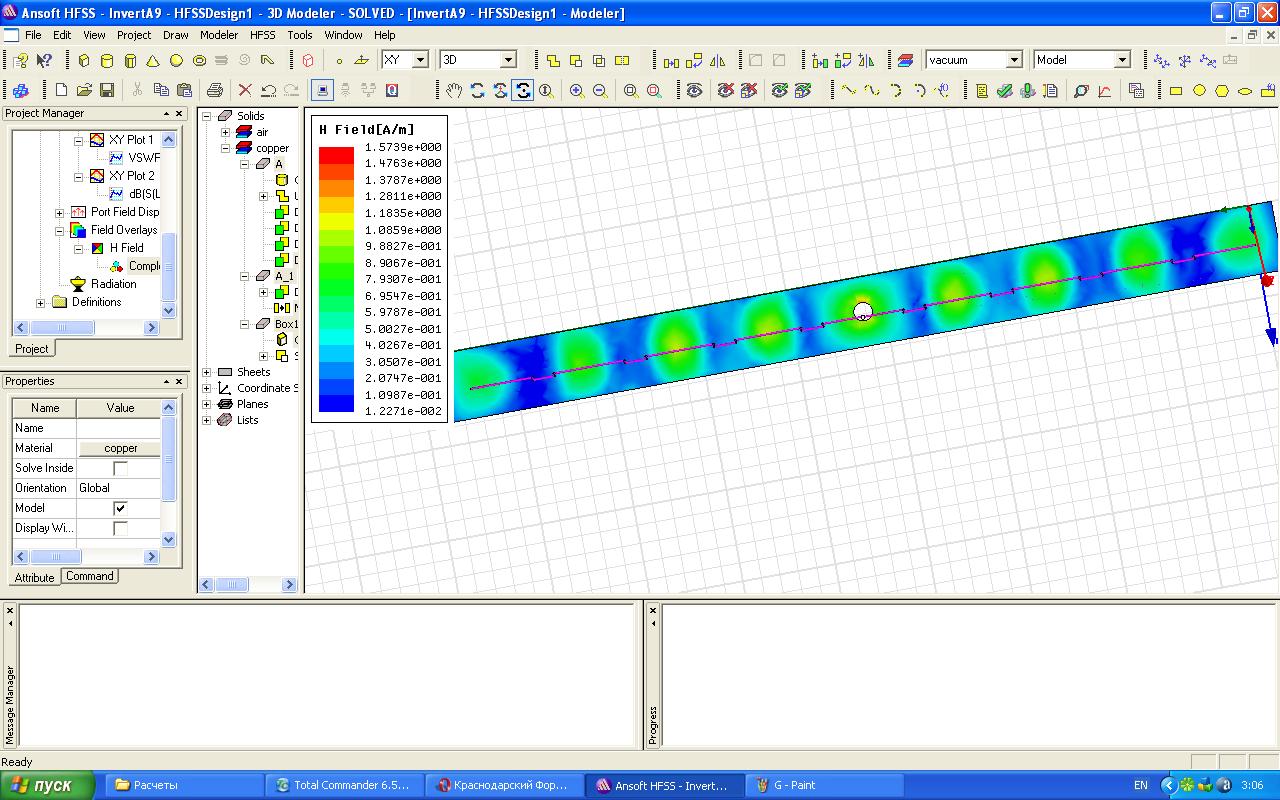The height and width of the screenshot is (800, 1280).
Task: Click the Unite objects icon
Action: pos(553,60)
